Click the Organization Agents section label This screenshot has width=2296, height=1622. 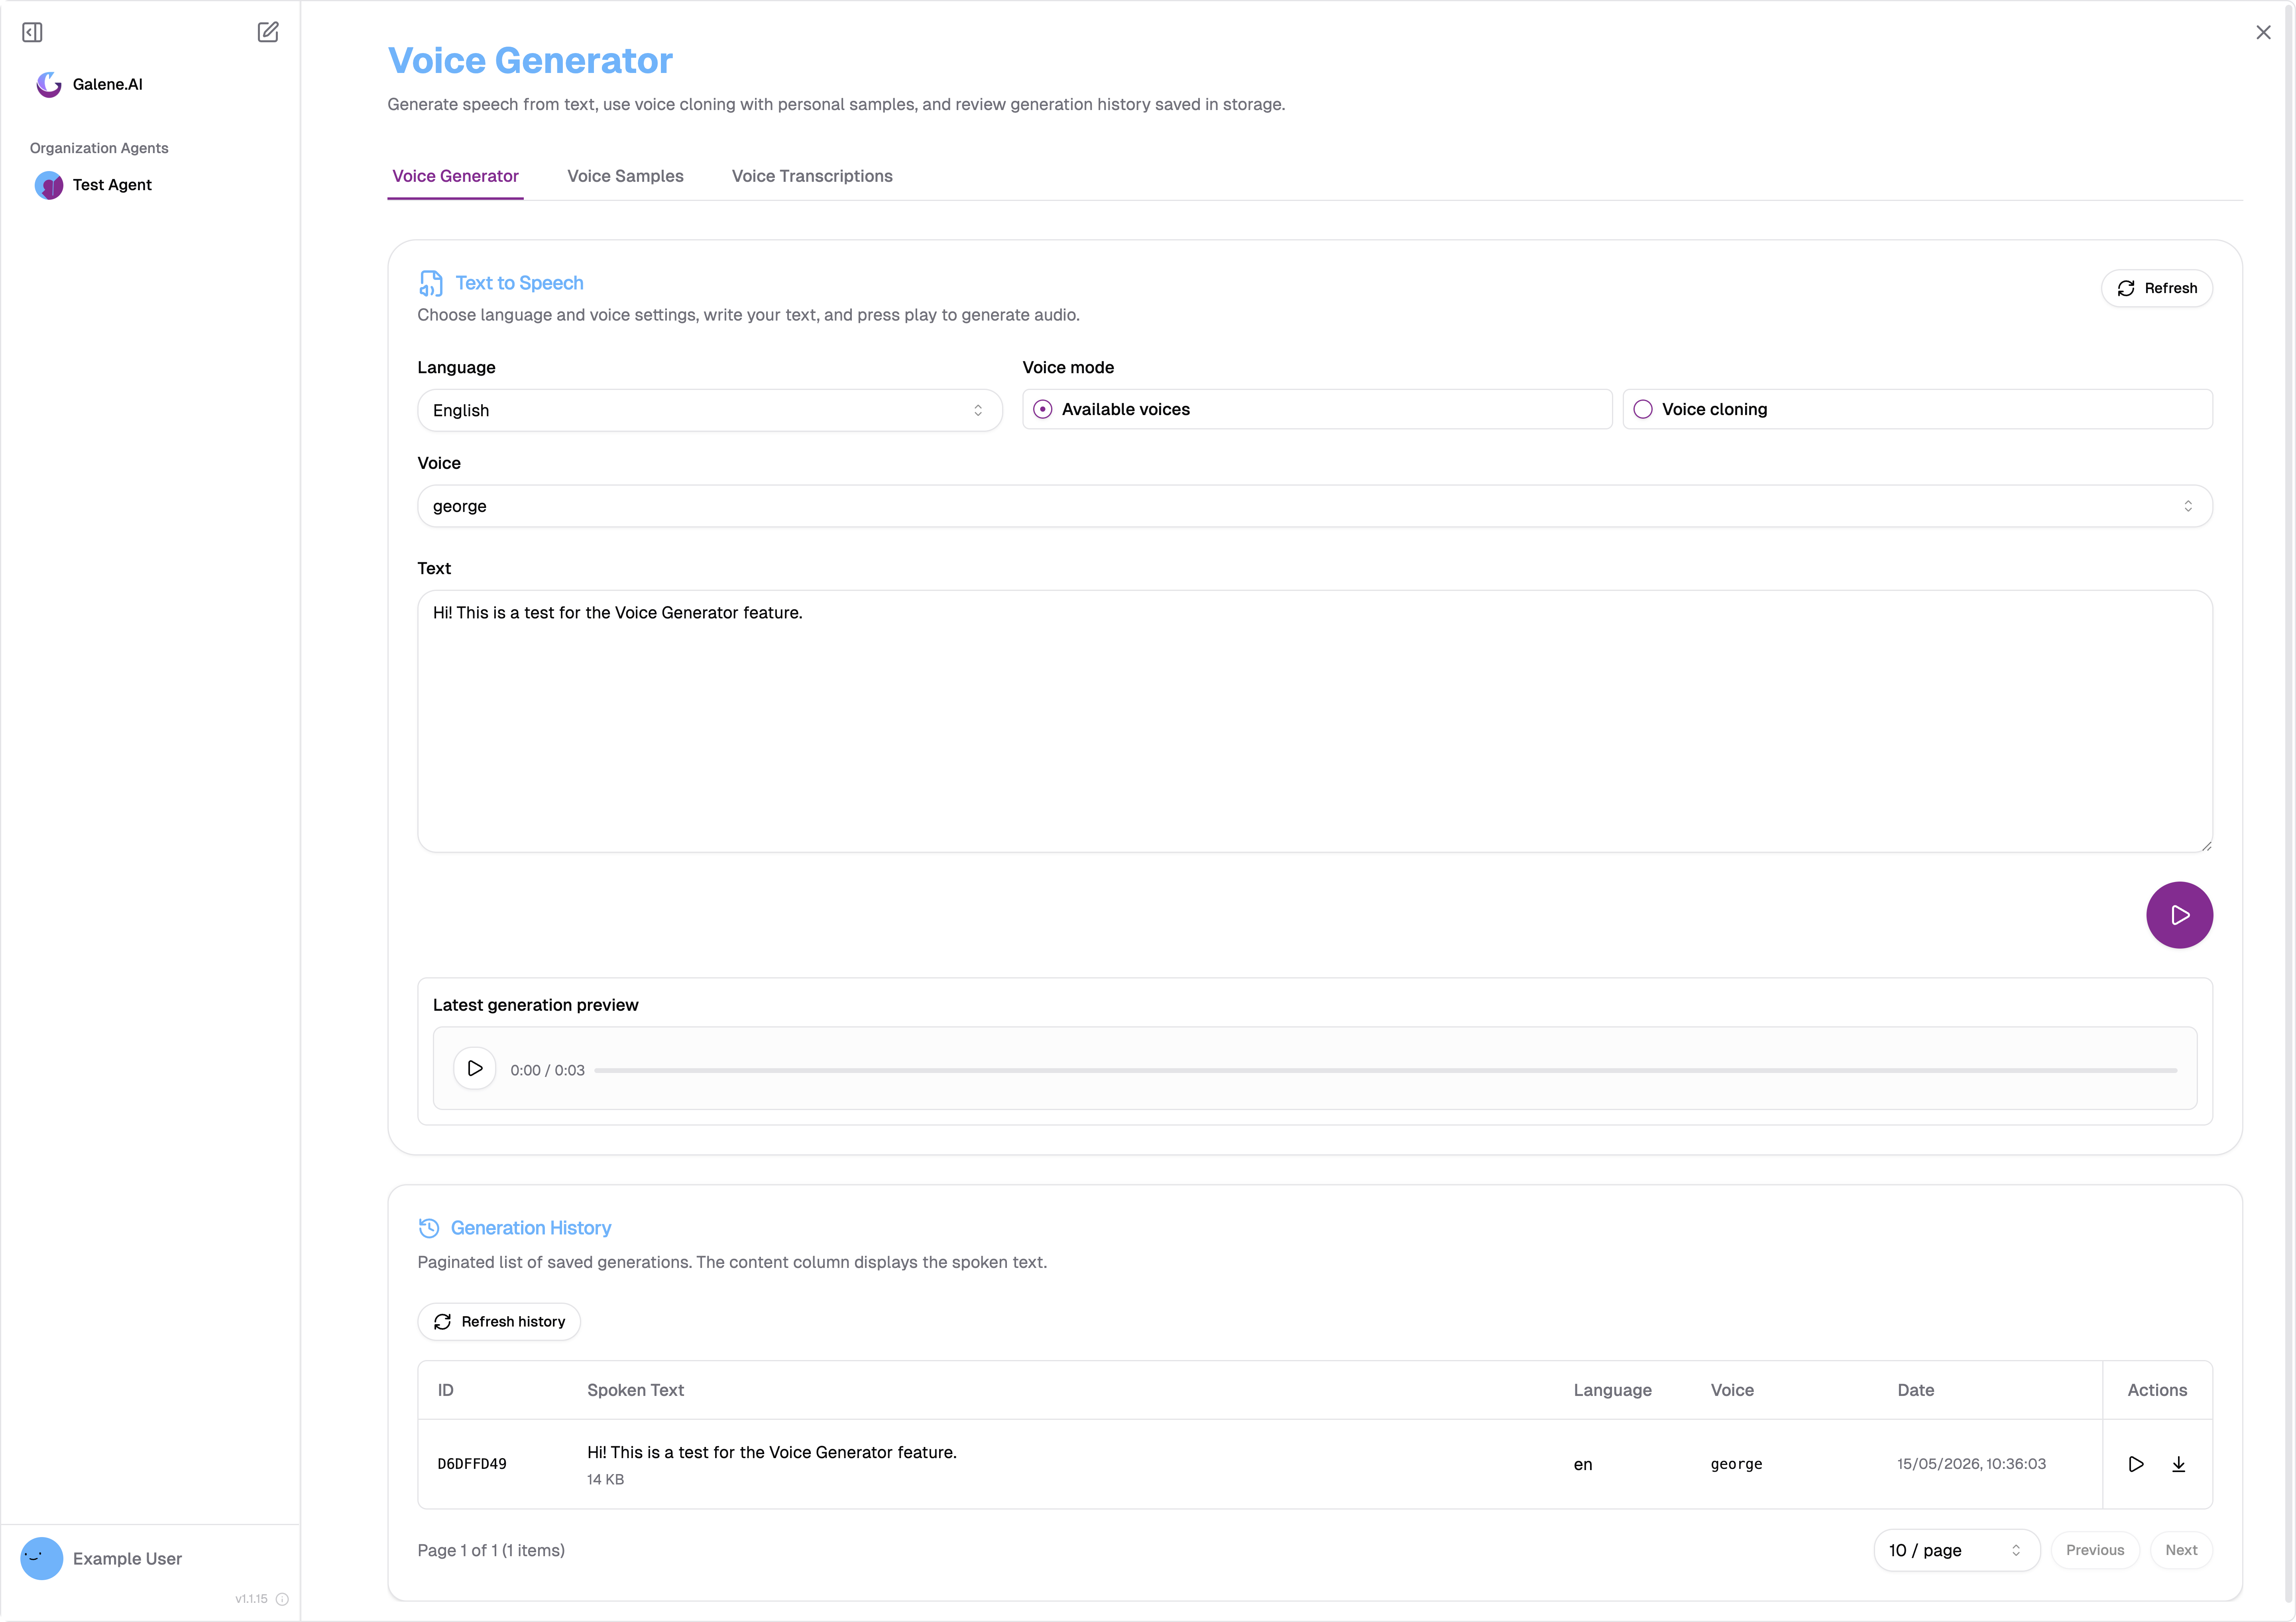coord(99,148)
